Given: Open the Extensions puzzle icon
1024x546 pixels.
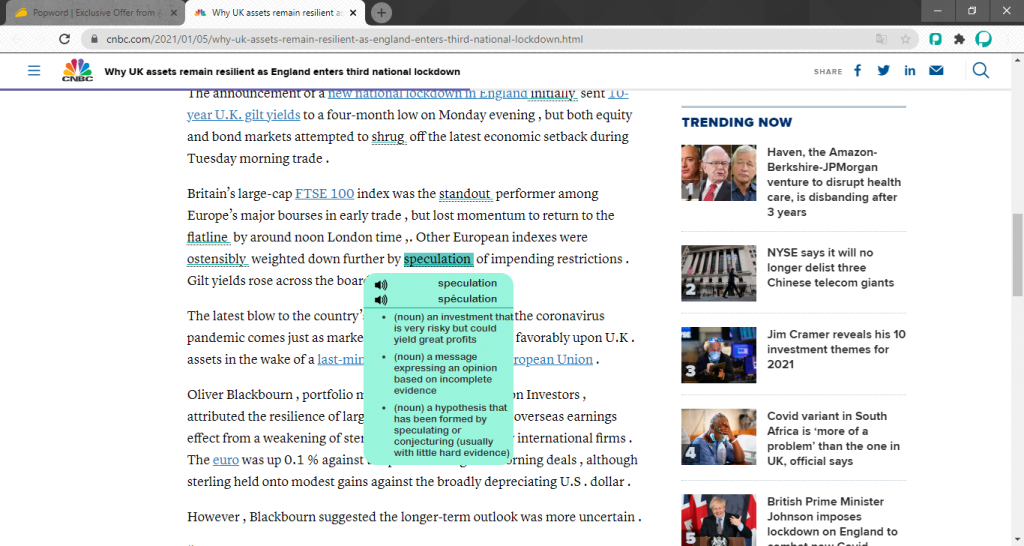Looking at the screenshot, I should [959, 39].
